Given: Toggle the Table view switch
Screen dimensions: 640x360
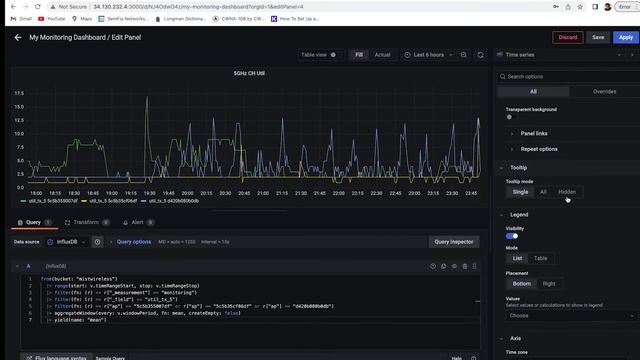Looking at the screenshot, I should click(333, 55).
